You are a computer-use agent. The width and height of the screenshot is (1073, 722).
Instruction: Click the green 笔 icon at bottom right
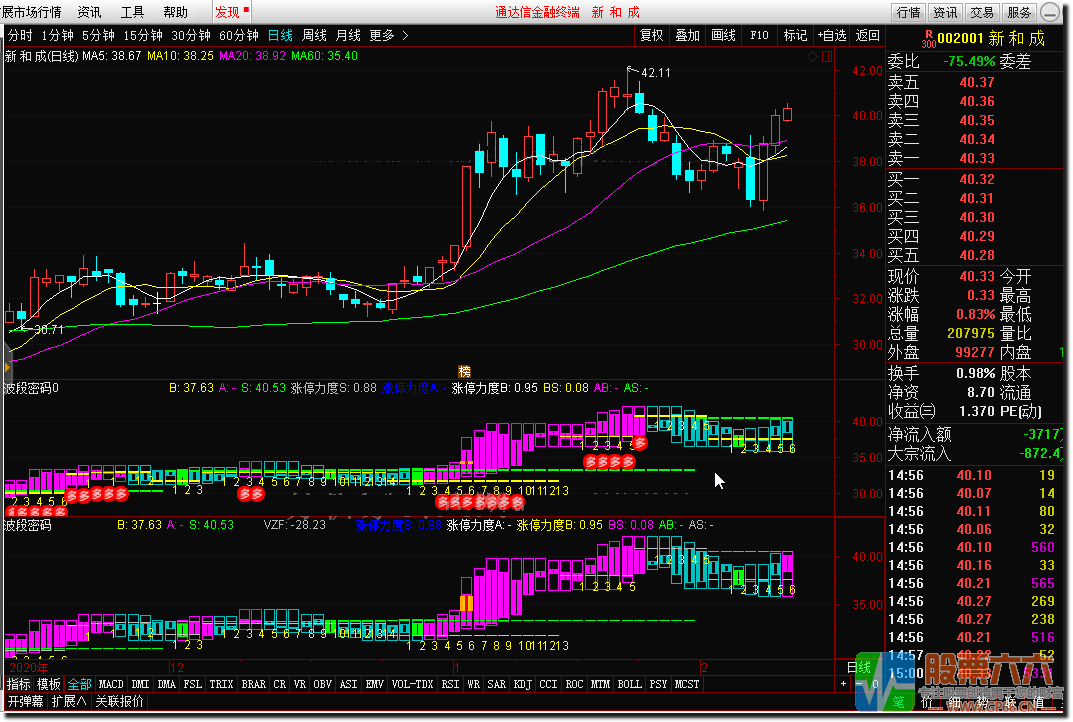(899, 701)
